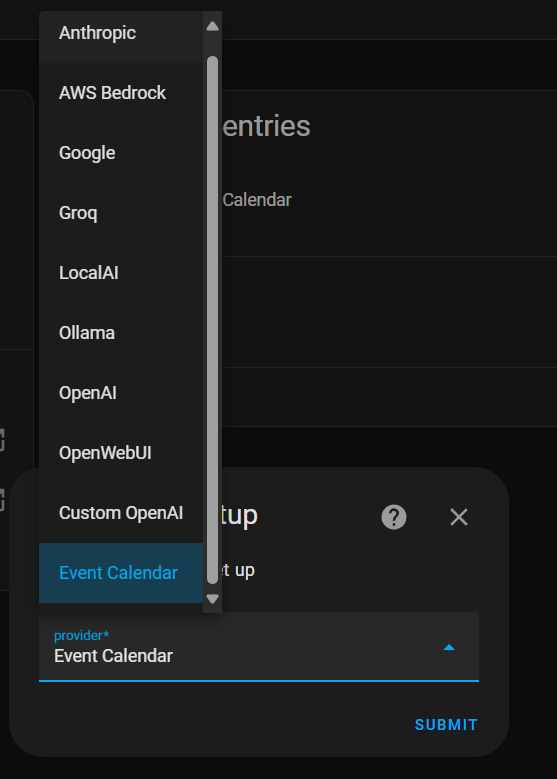Select Anthropic from provider list
This screenshot has height=779, width=557.
121,33
